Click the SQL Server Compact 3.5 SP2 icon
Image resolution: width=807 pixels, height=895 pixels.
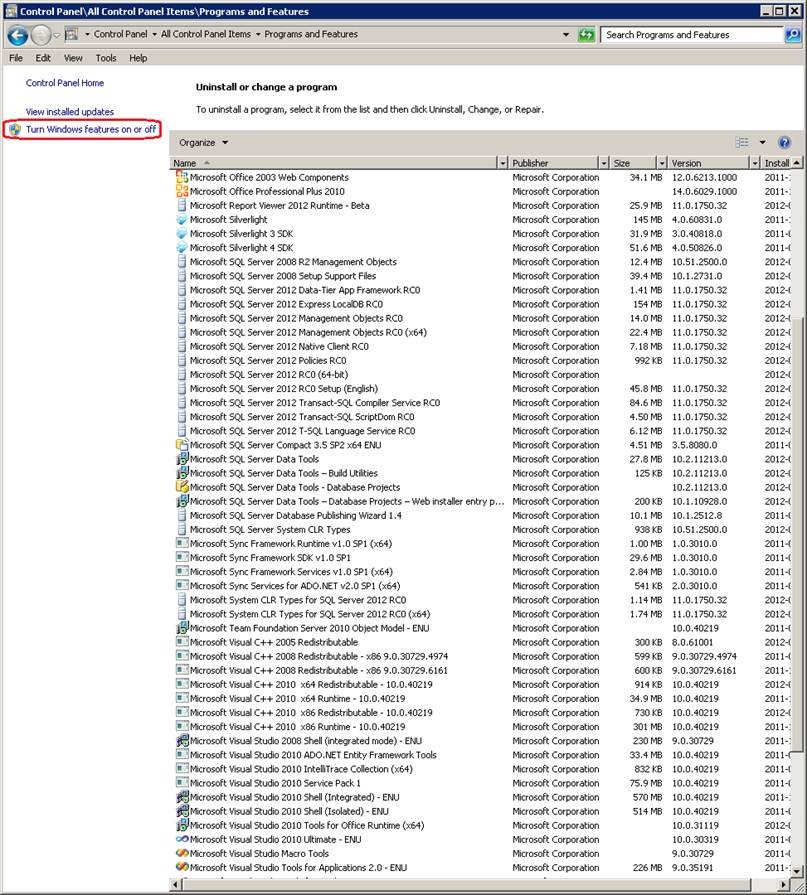point(181,445)
